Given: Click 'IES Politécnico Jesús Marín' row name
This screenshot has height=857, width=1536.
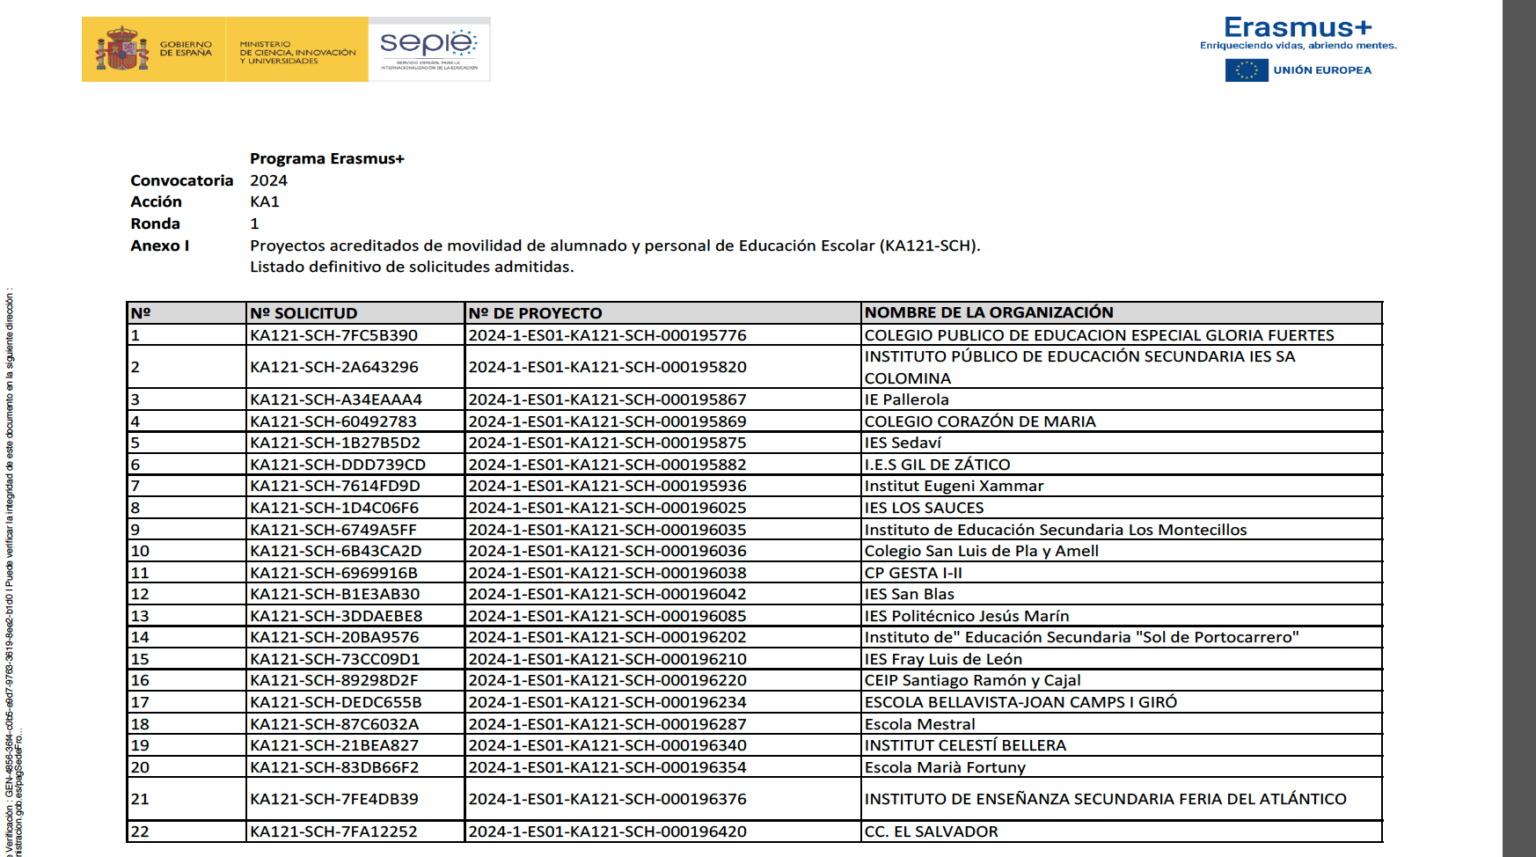Looking at the screenshot, I should (966, 616).
